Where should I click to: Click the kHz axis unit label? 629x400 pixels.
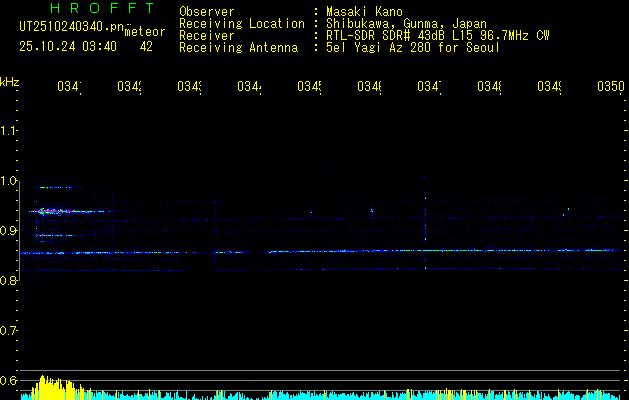point(10,82)
